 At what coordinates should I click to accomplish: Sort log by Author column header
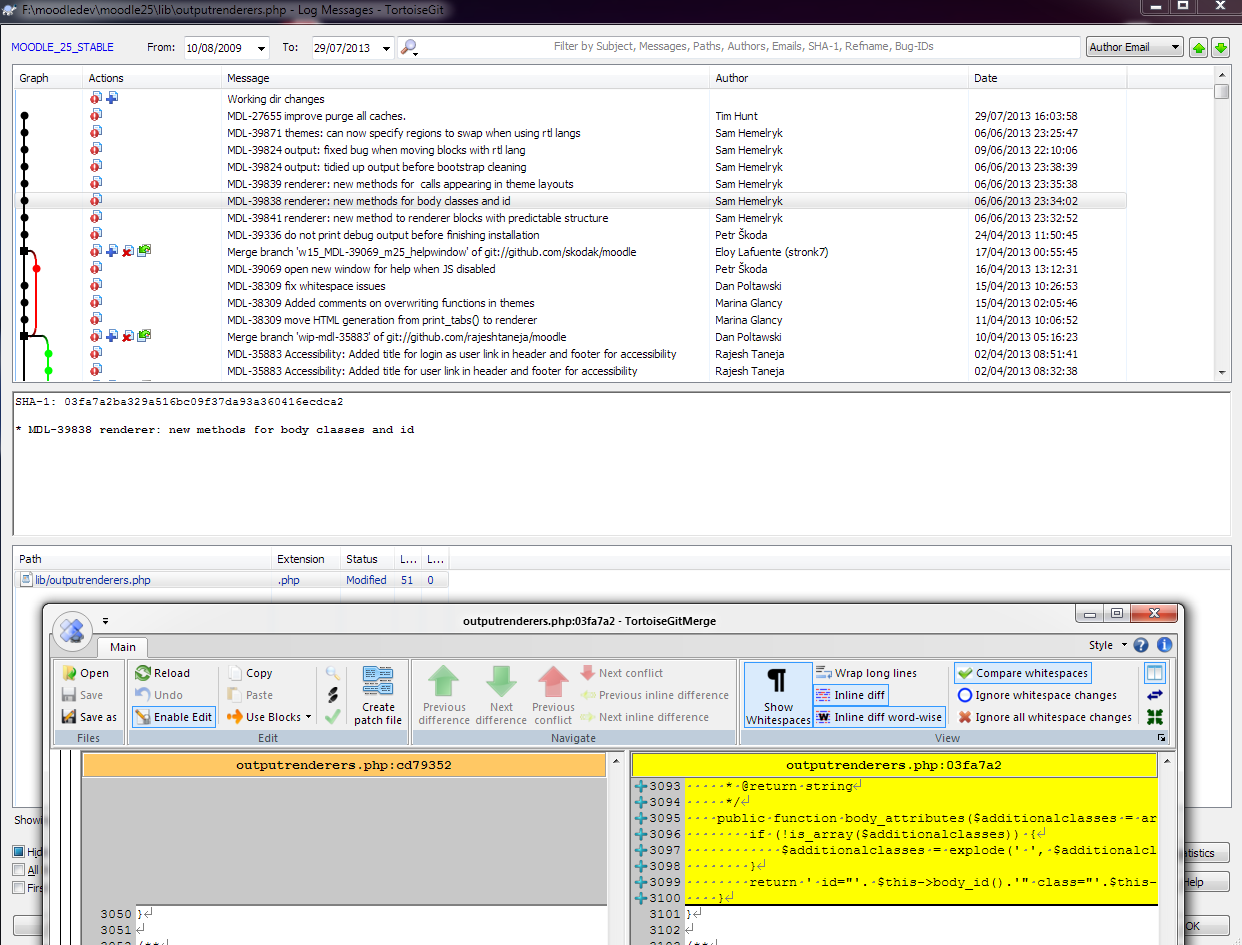click(x=839, y=78)
